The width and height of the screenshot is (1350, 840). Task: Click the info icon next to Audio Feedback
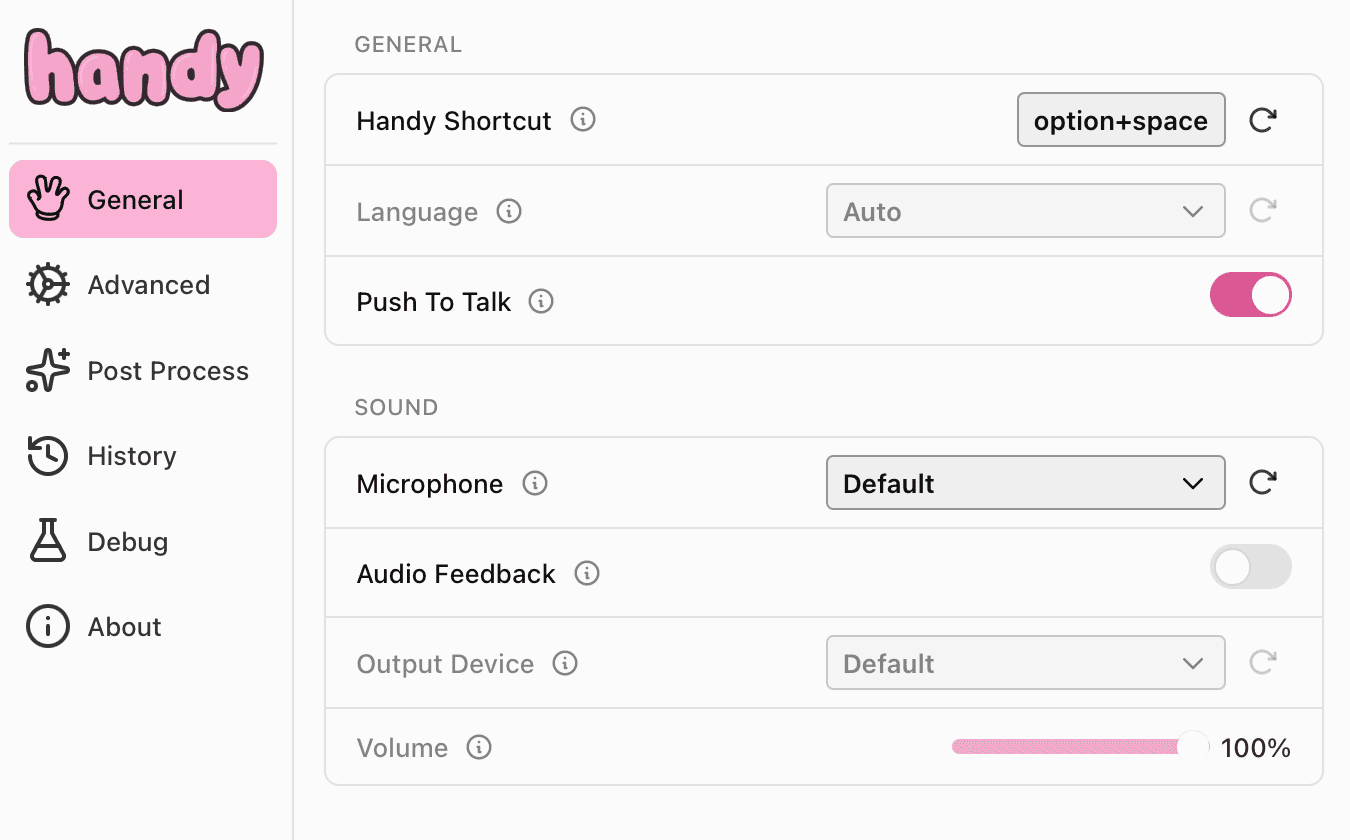587,574
